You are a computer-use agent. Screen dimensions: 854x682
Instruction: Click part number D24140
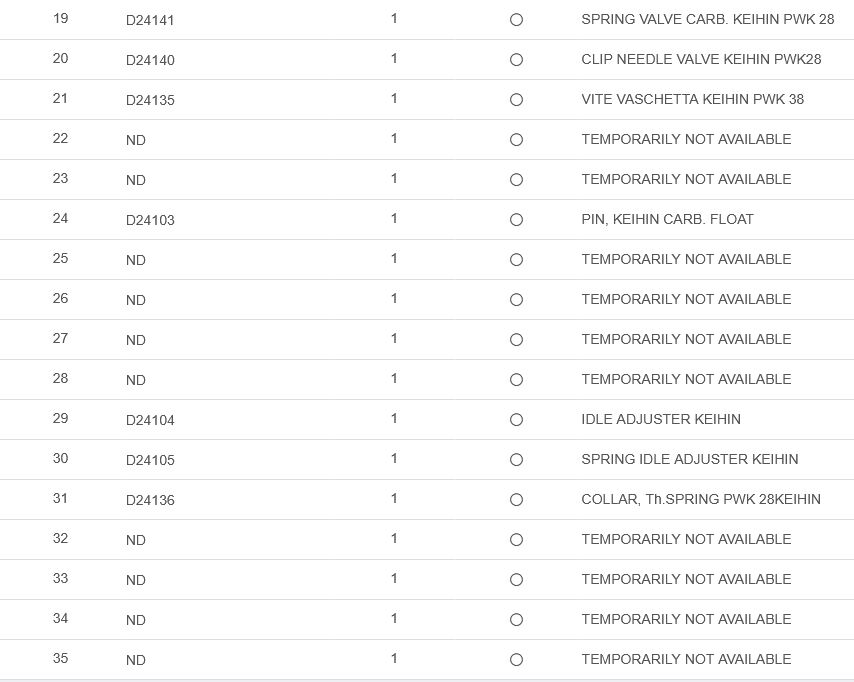tap(150, 60)
